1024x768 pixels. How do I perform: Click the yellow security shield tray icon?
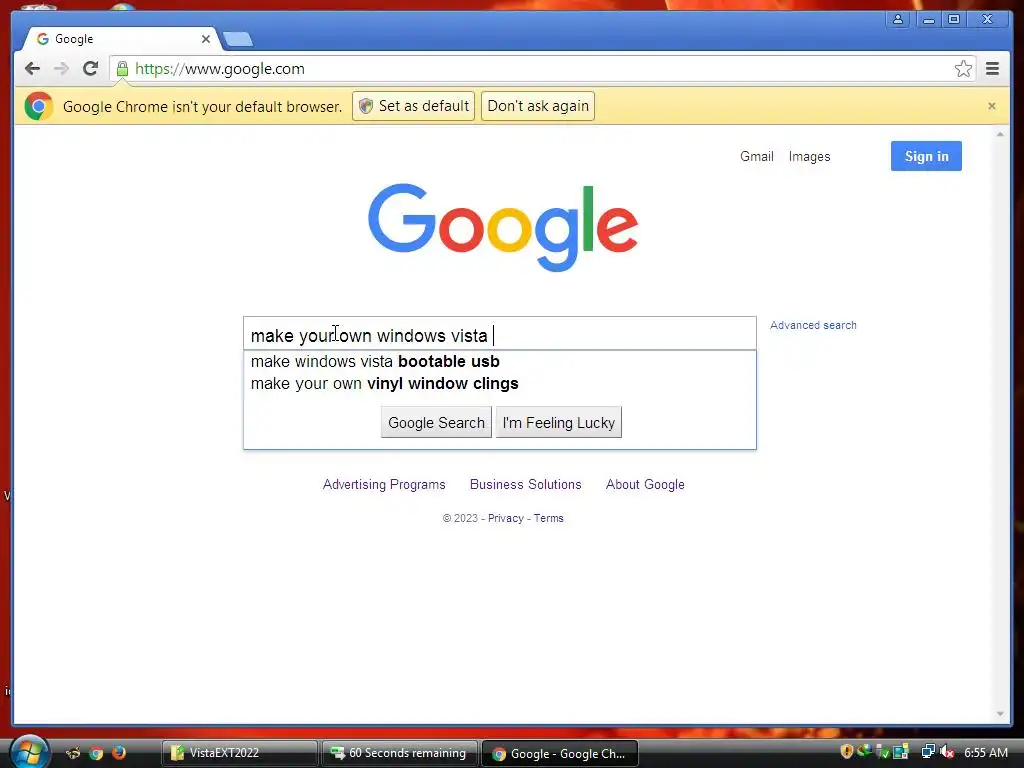point(846,752)
